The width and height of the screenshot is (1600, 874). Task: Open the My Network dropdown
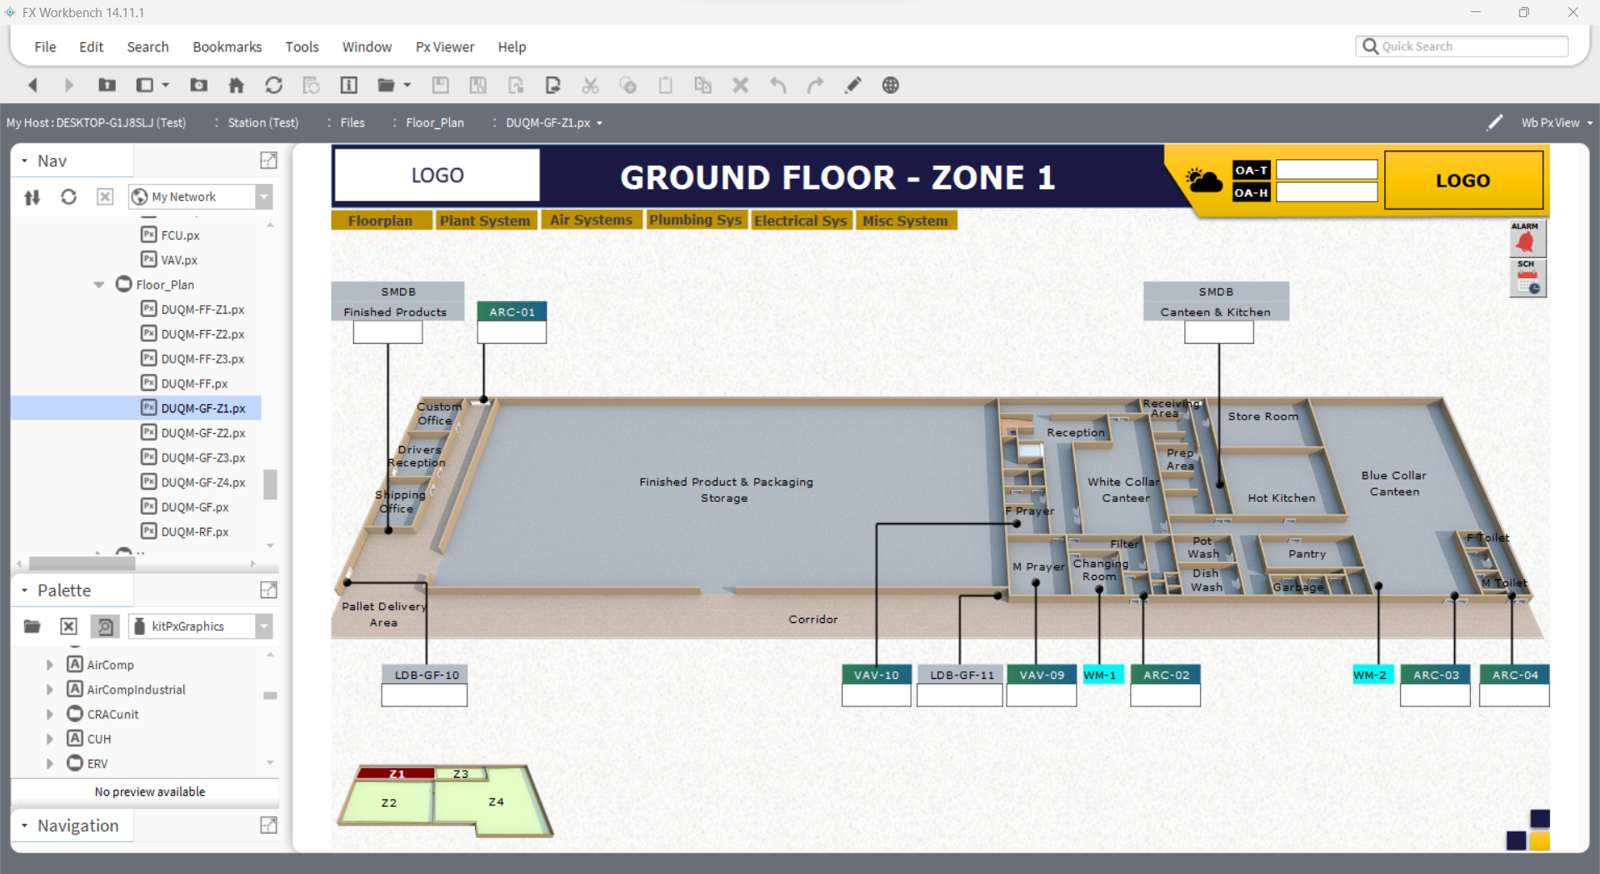pyautogui.click(x=264, y=197)
